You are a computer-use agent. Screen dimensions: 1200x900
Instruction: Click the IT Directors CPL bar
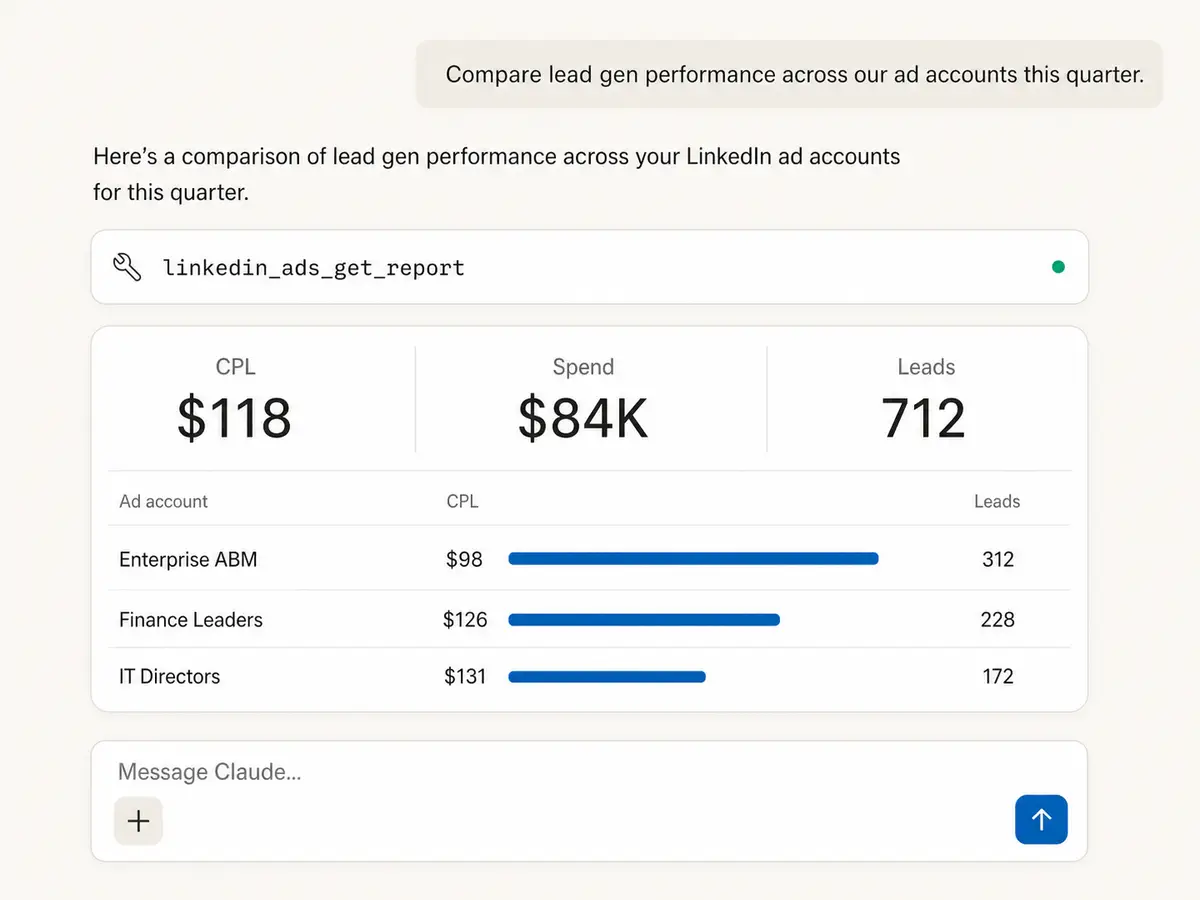[607, 677]
